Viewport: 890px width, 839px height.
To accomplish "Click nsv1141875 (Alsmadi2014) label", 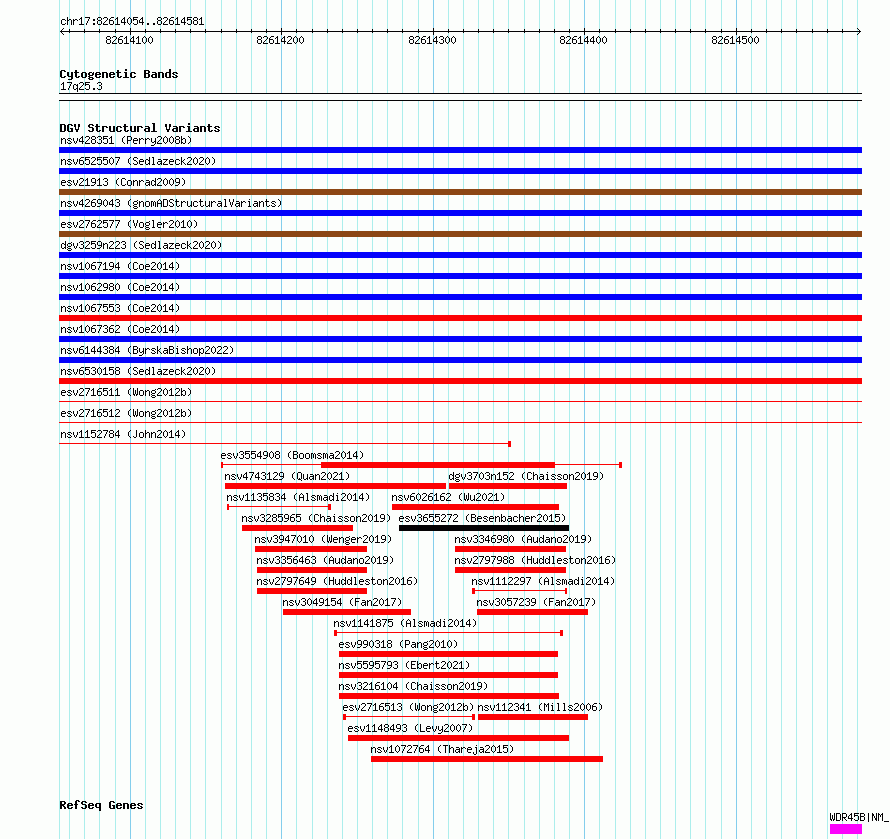I will [405, 623].
